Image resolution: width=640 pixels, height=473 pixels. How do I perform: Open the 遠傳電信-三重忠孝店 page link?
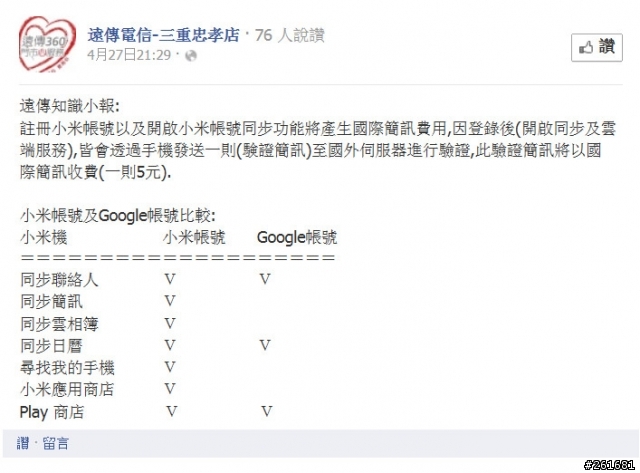pyautogui.click(x=163, y=35)
